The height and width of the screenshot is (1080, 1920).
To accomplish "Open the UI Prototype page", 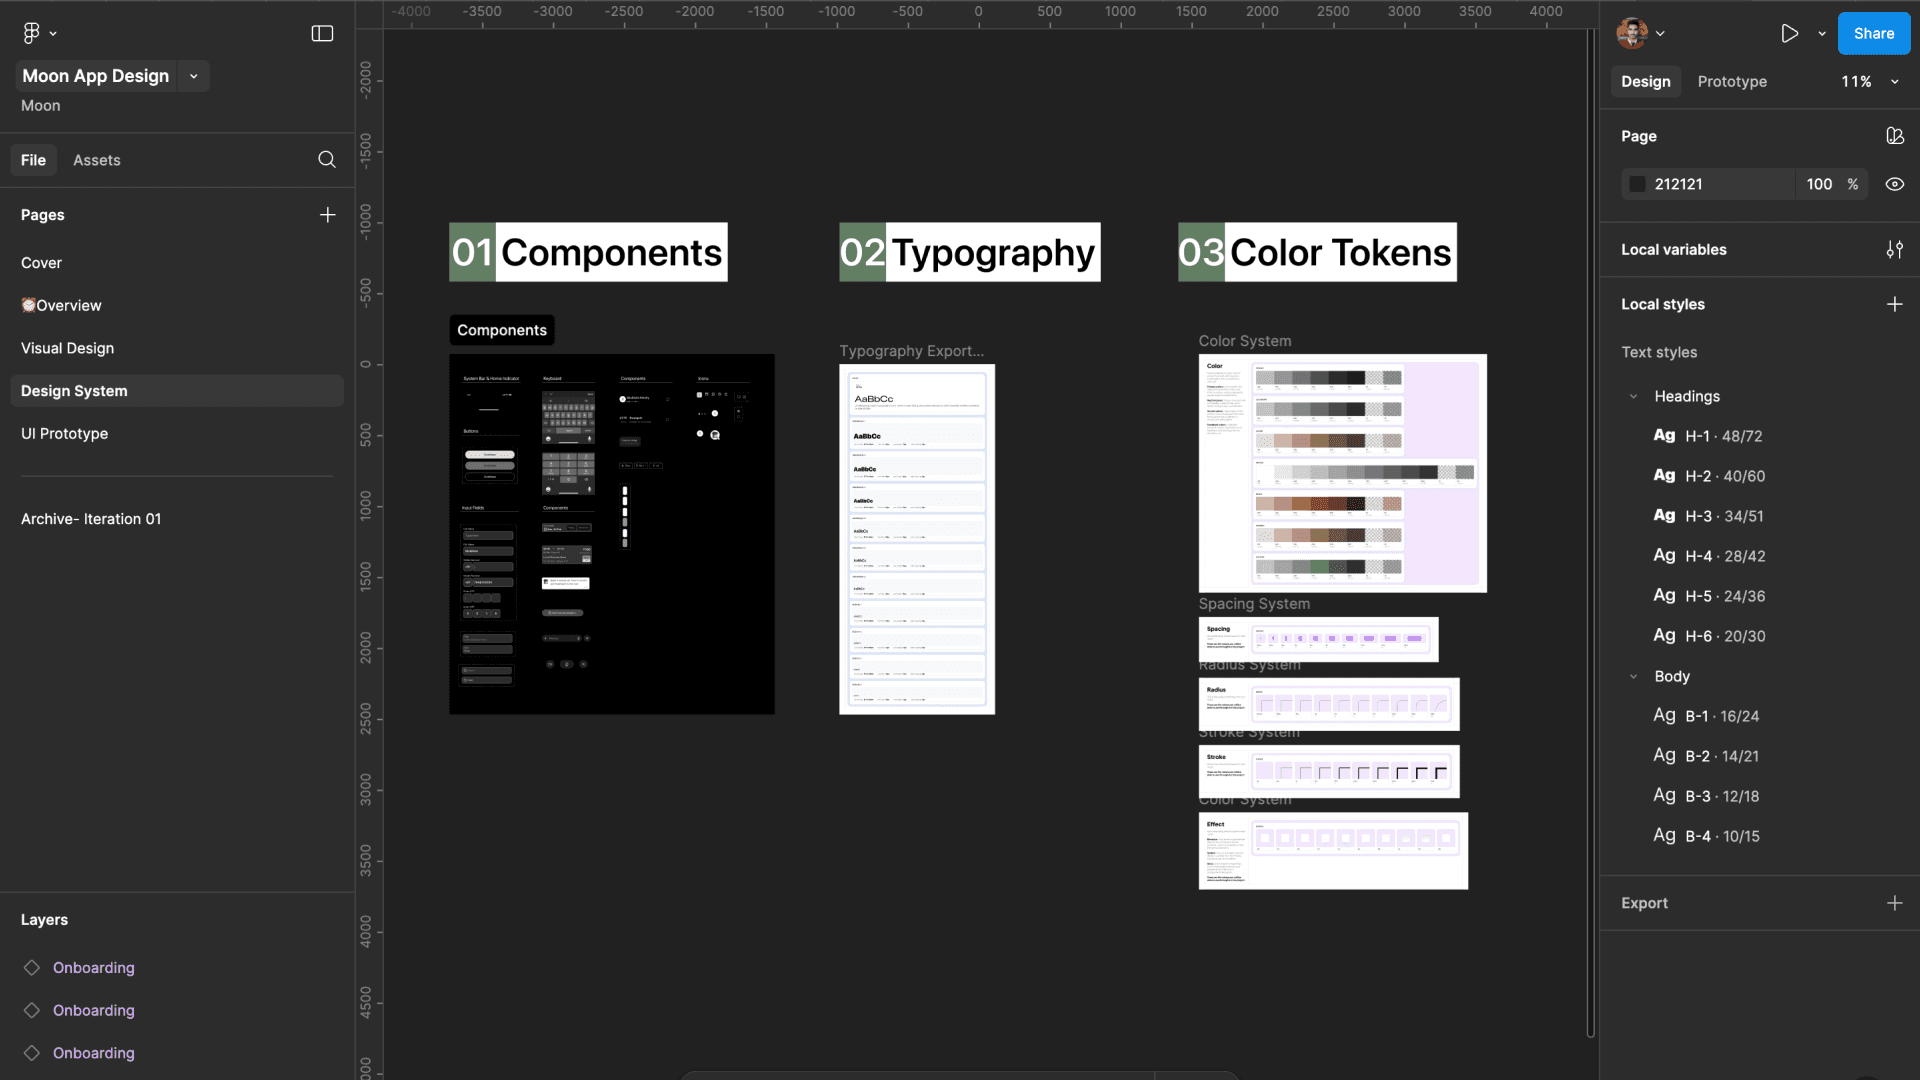I will 64,434.
